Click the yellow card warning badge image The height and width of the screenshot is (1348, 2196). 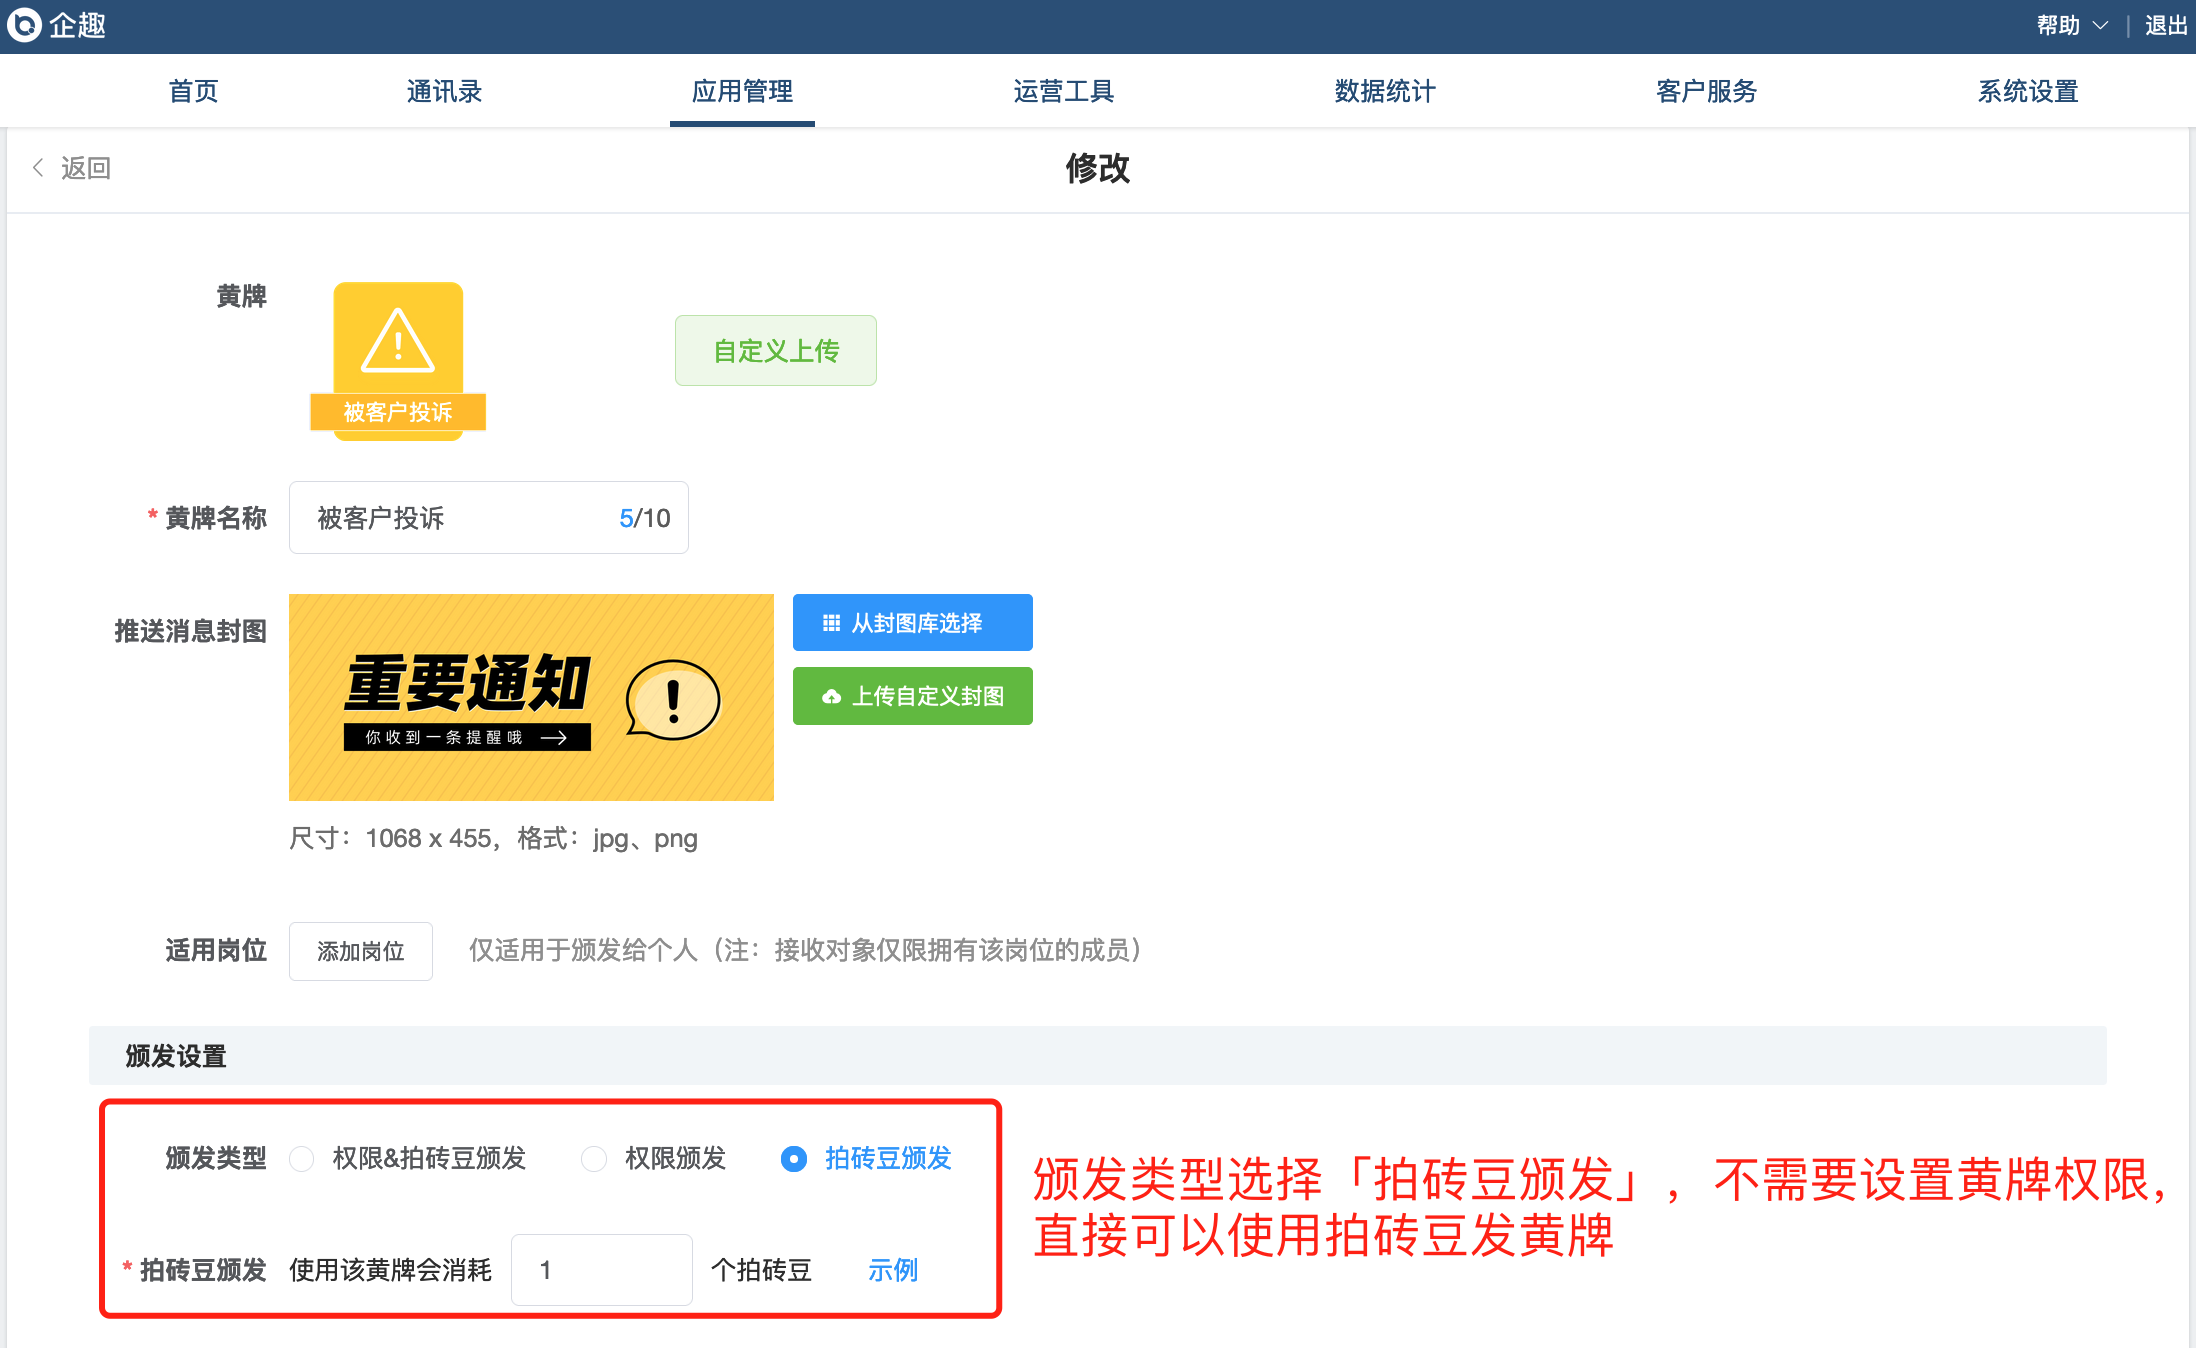click(x=398, y=360)
